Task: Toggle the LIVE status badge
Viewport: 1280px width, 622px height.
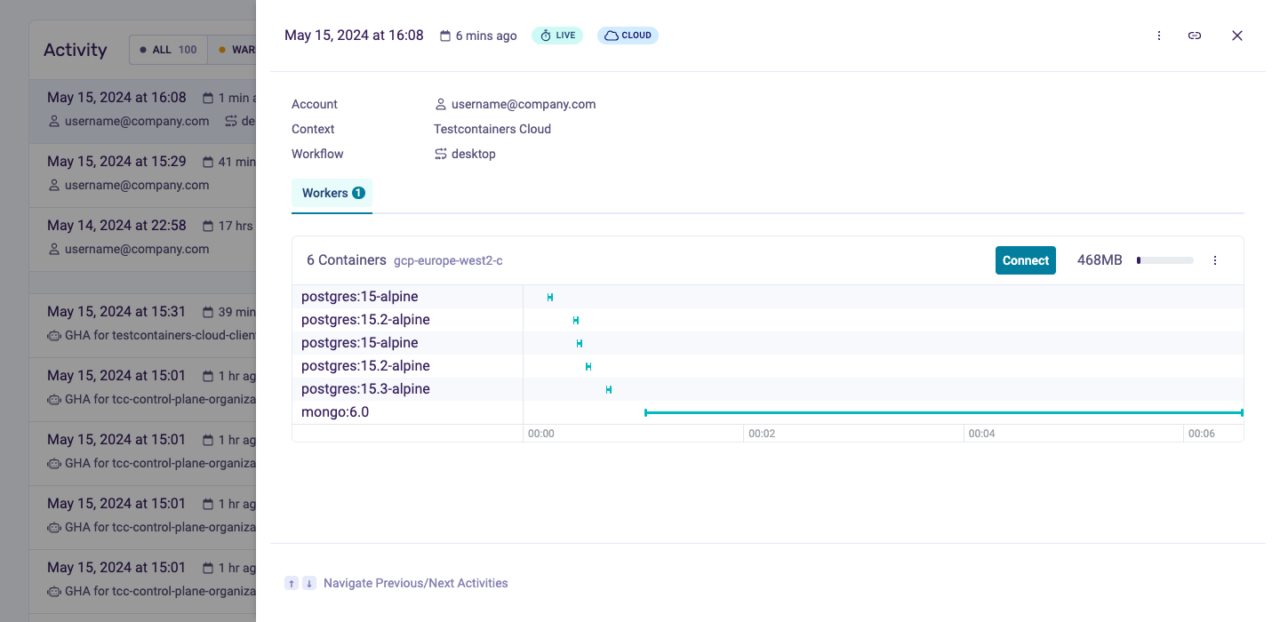Action: (557, 35)
